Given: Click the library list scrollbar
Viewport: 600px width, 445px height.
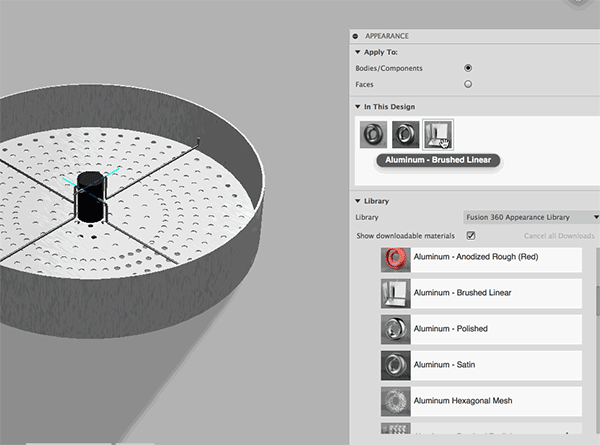Looking at the screenshot, I should 598,300.
